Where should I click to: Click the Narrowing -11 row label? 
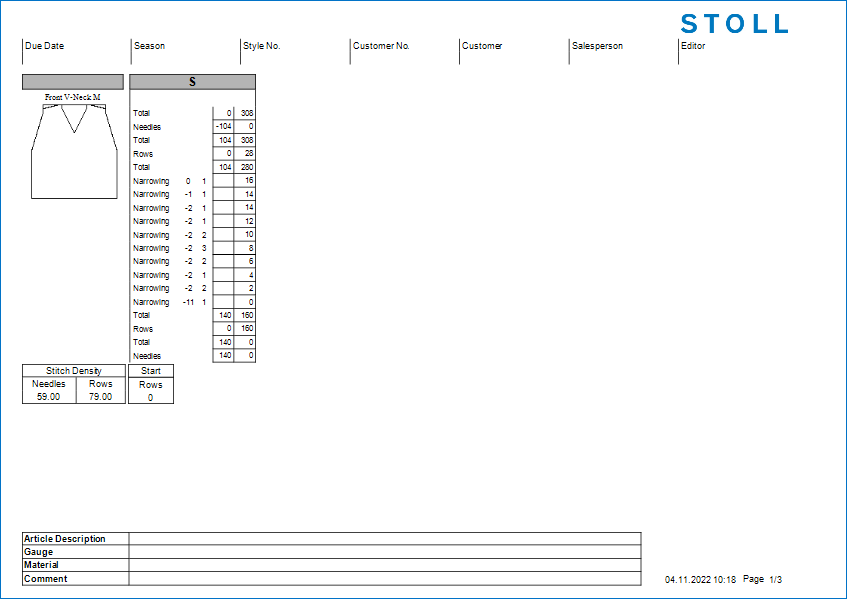click(x=151, y=302)
